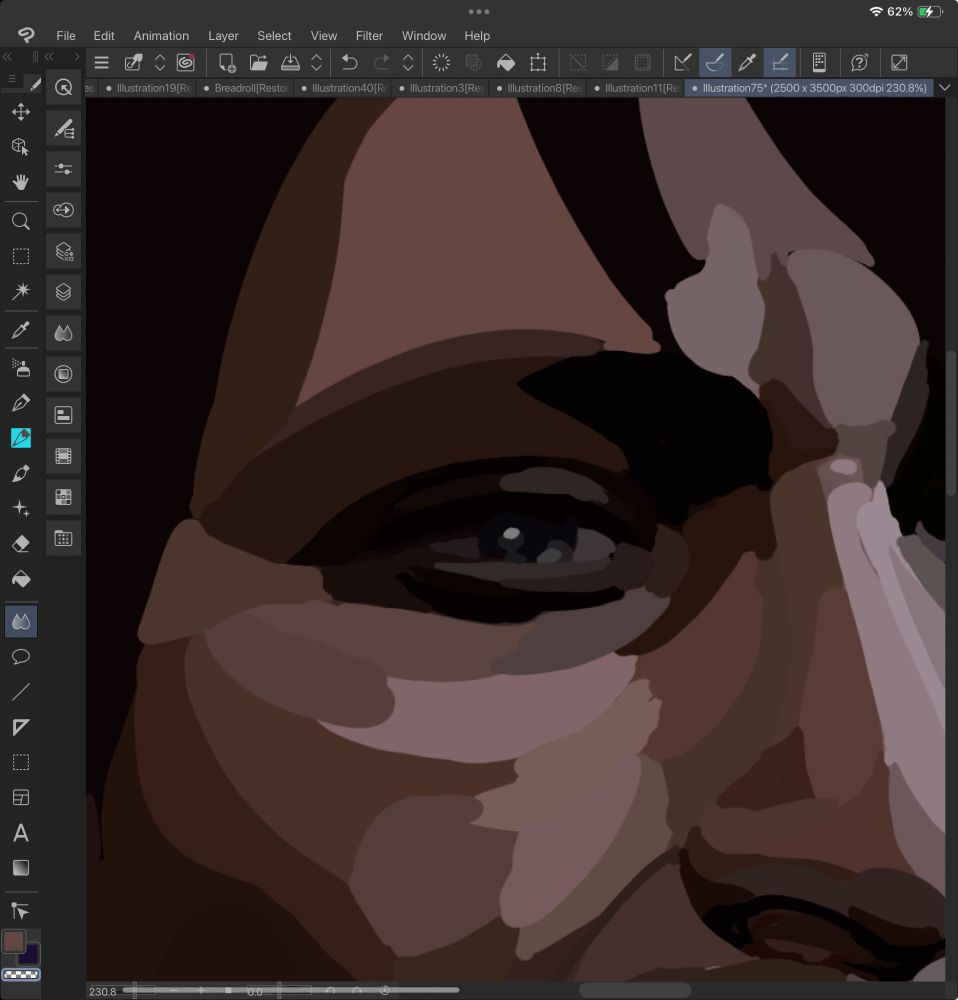The height and width of the screenshot is (1000, 958).
Task: Save the illustration using command bar
Action: coord(290,62)
